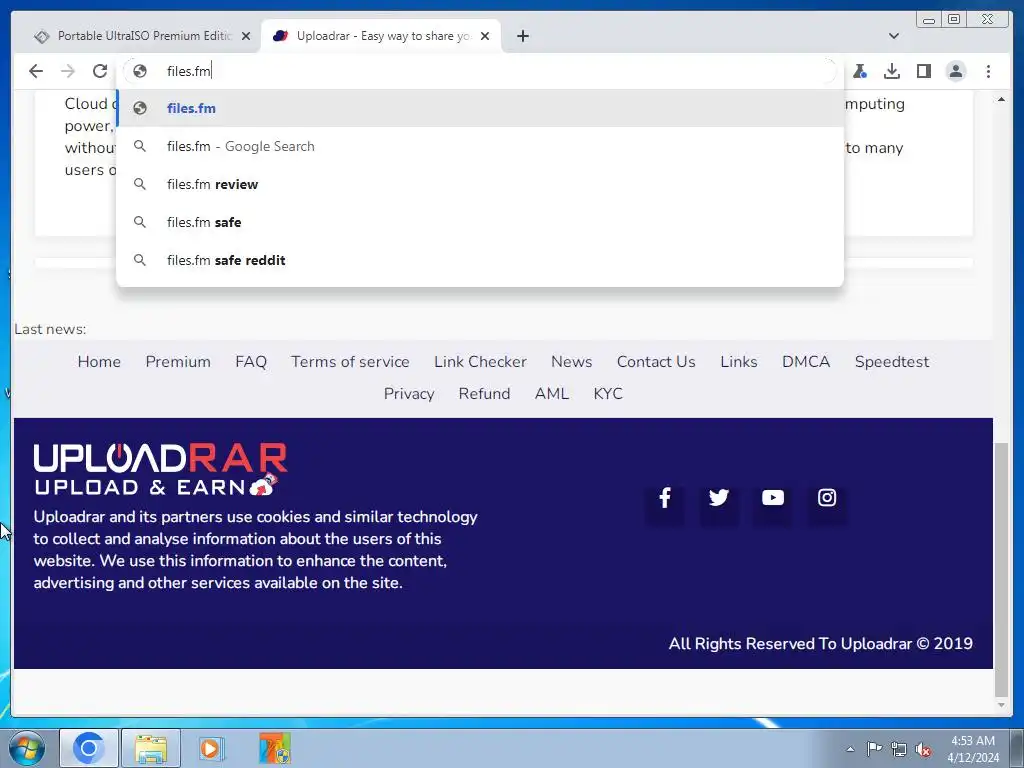The height and width of the screenshot is (768, 1024).
Task: Open the taskbar clock showing 4:53 AM
Action: [x=973, y=749]
